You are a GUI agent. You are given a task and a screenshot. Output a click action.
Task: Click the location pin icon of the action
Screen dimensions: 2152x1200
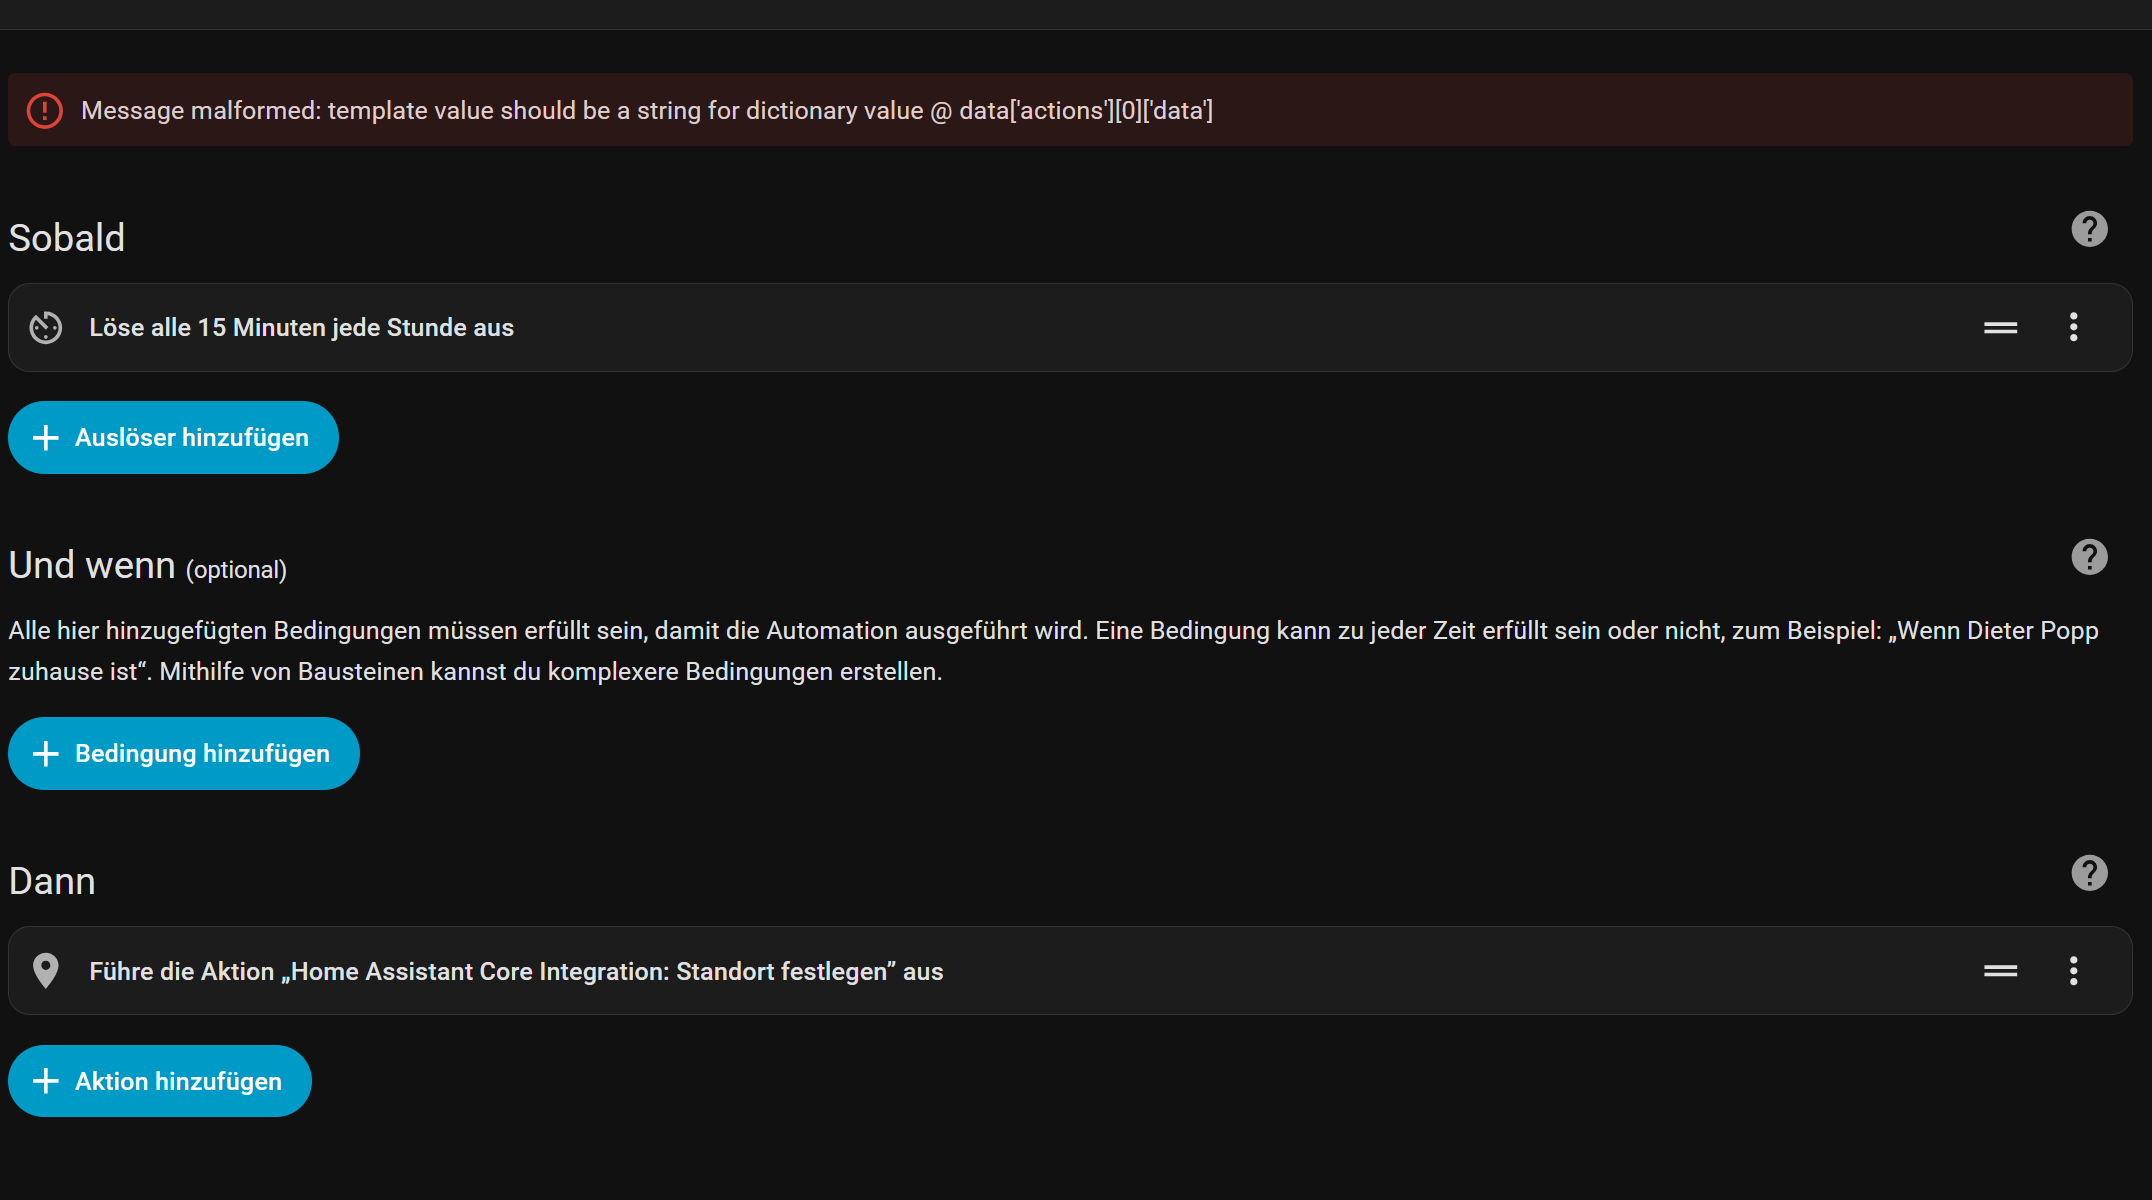click(46, 971)
